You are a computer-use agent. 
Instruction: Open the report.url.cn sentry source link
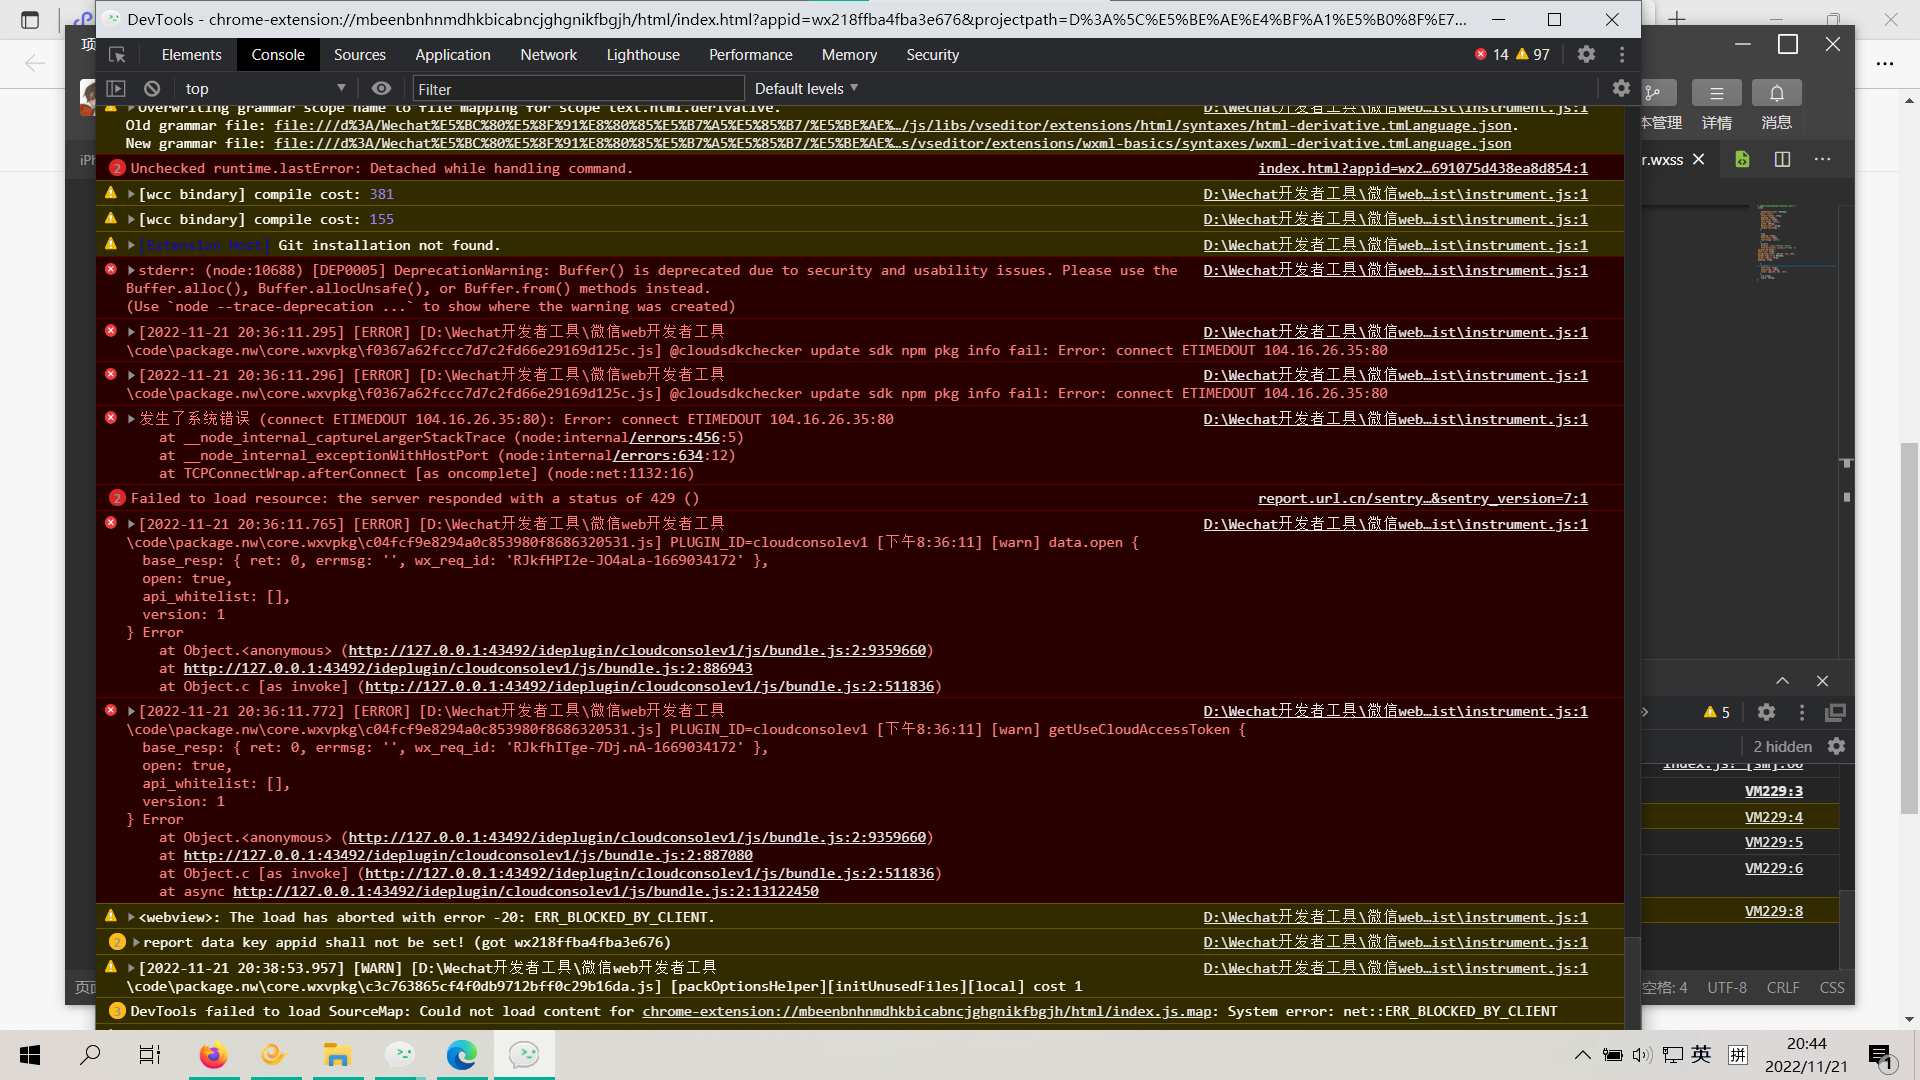(x=1422, y=499)
